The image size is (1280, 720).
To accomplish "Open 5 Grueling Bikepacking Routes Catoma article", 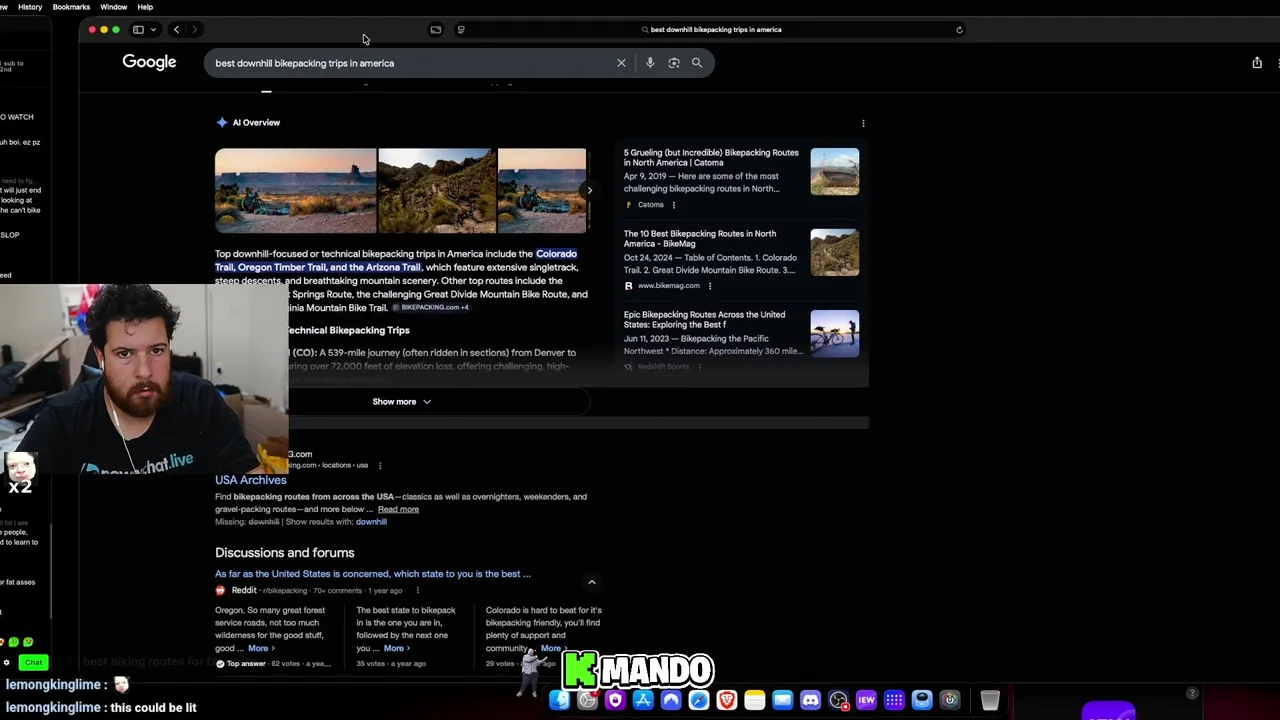I will [x=711, y=157].
